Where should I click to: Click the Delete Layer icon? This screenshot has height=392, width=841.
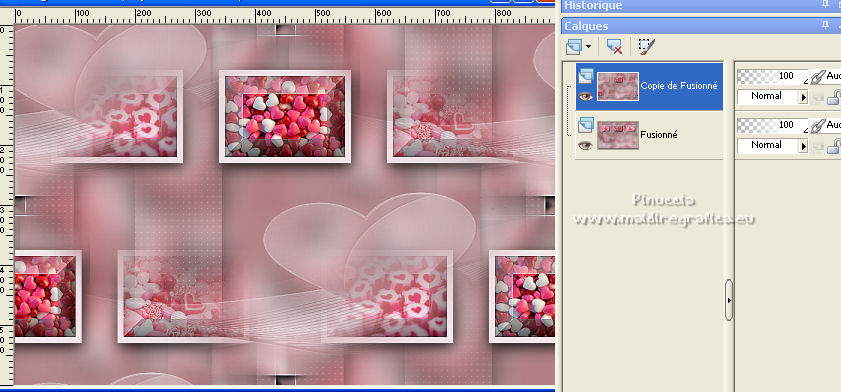click(614, 47)
